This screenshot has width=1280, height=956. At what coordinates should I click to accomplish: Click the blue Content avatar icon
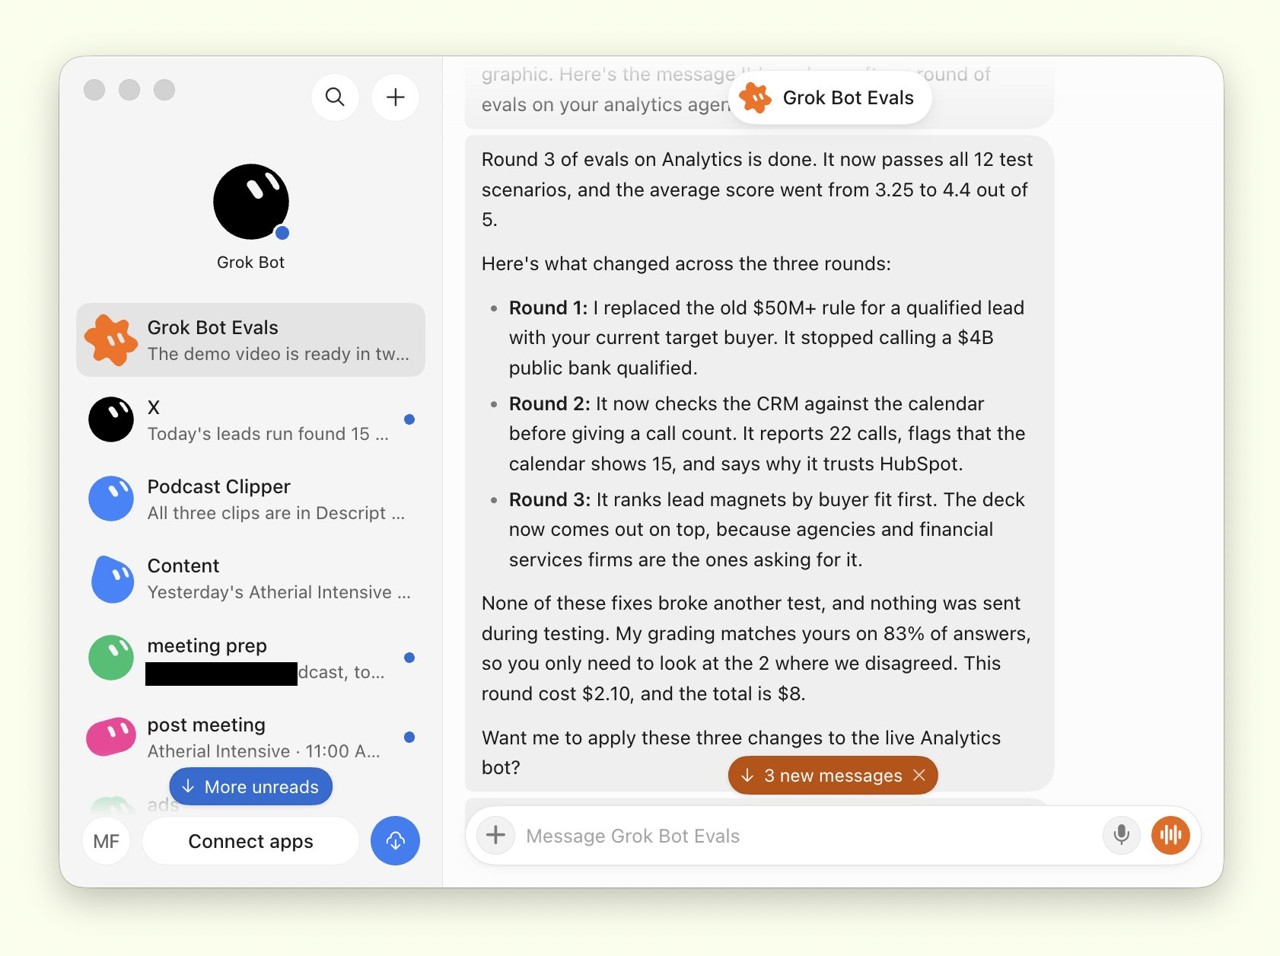pos(112,579)
